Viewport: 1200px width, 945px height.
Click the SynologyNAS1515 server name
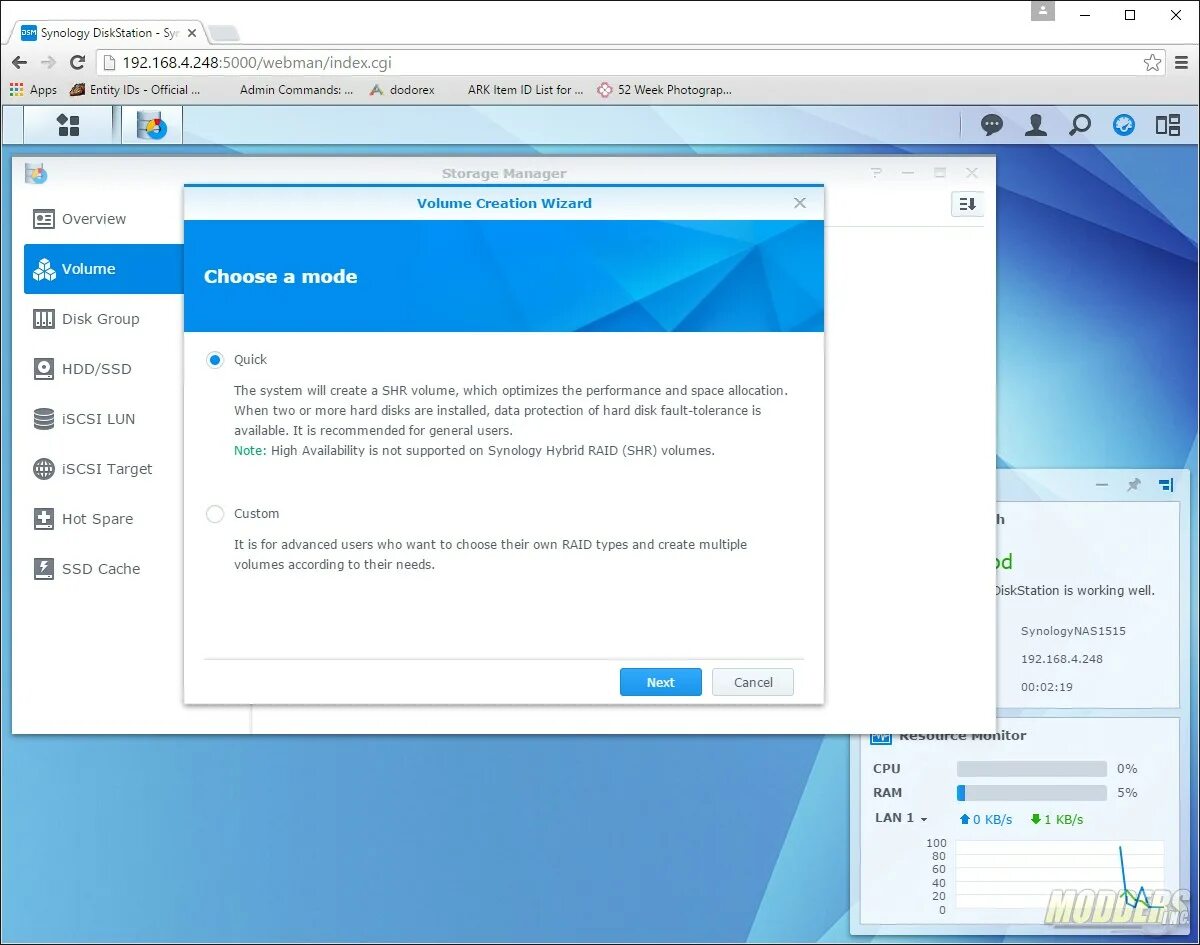click(x=1073, y=632)
